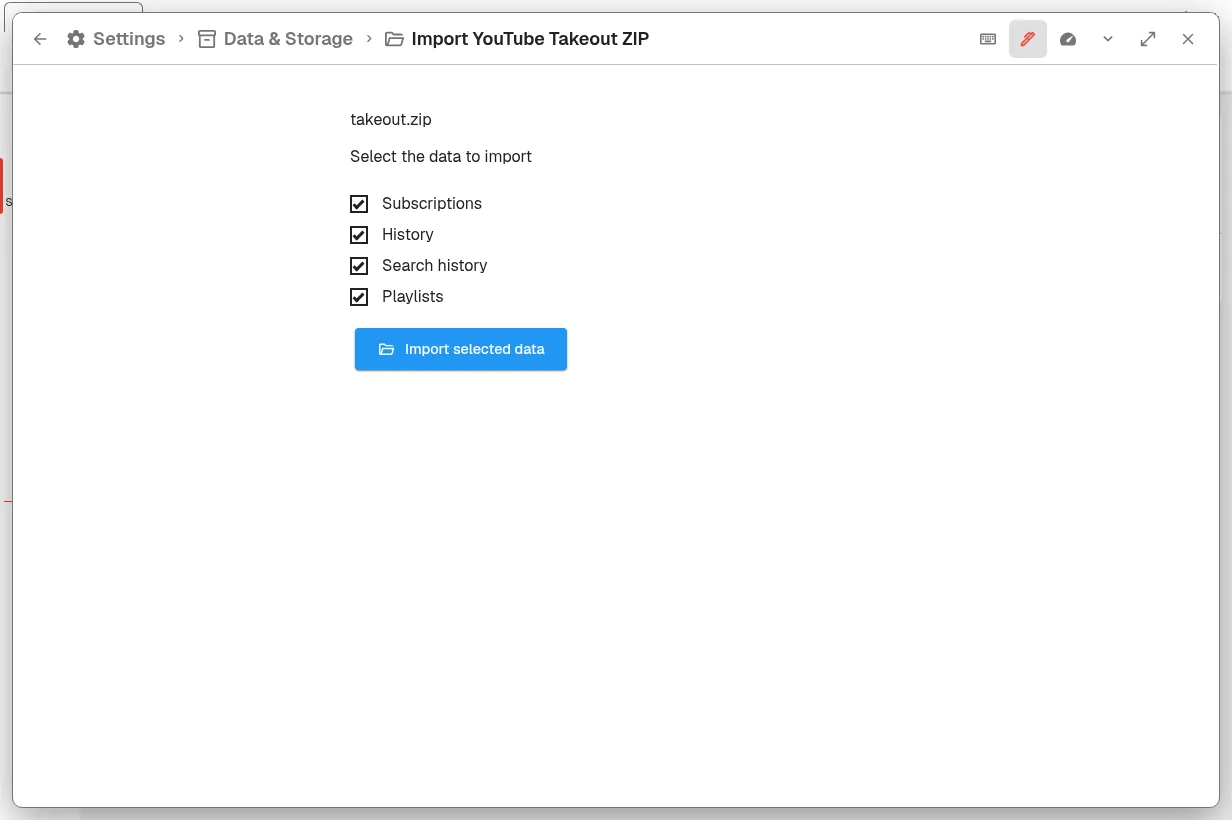Select the takeout.zip file name

[x=391, y=119]
